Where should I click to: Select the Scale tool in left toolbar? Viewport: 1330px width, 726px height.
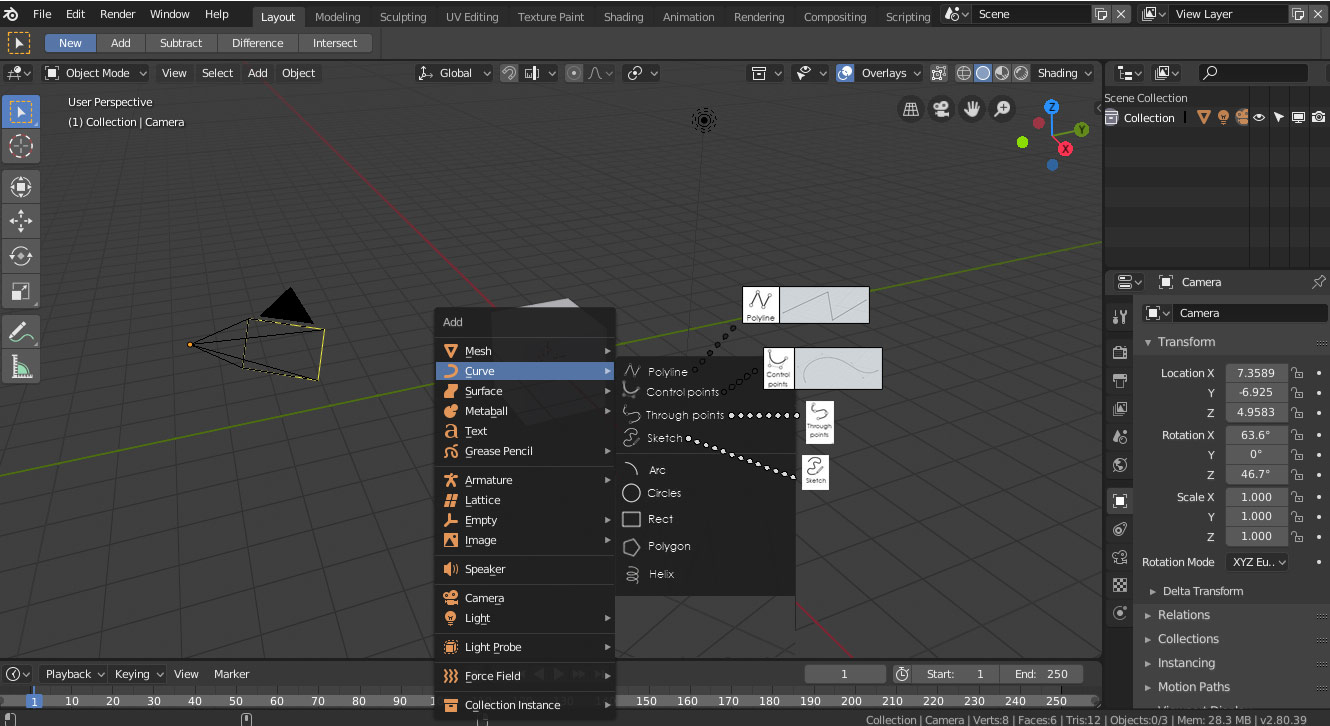tap(20, 291)
